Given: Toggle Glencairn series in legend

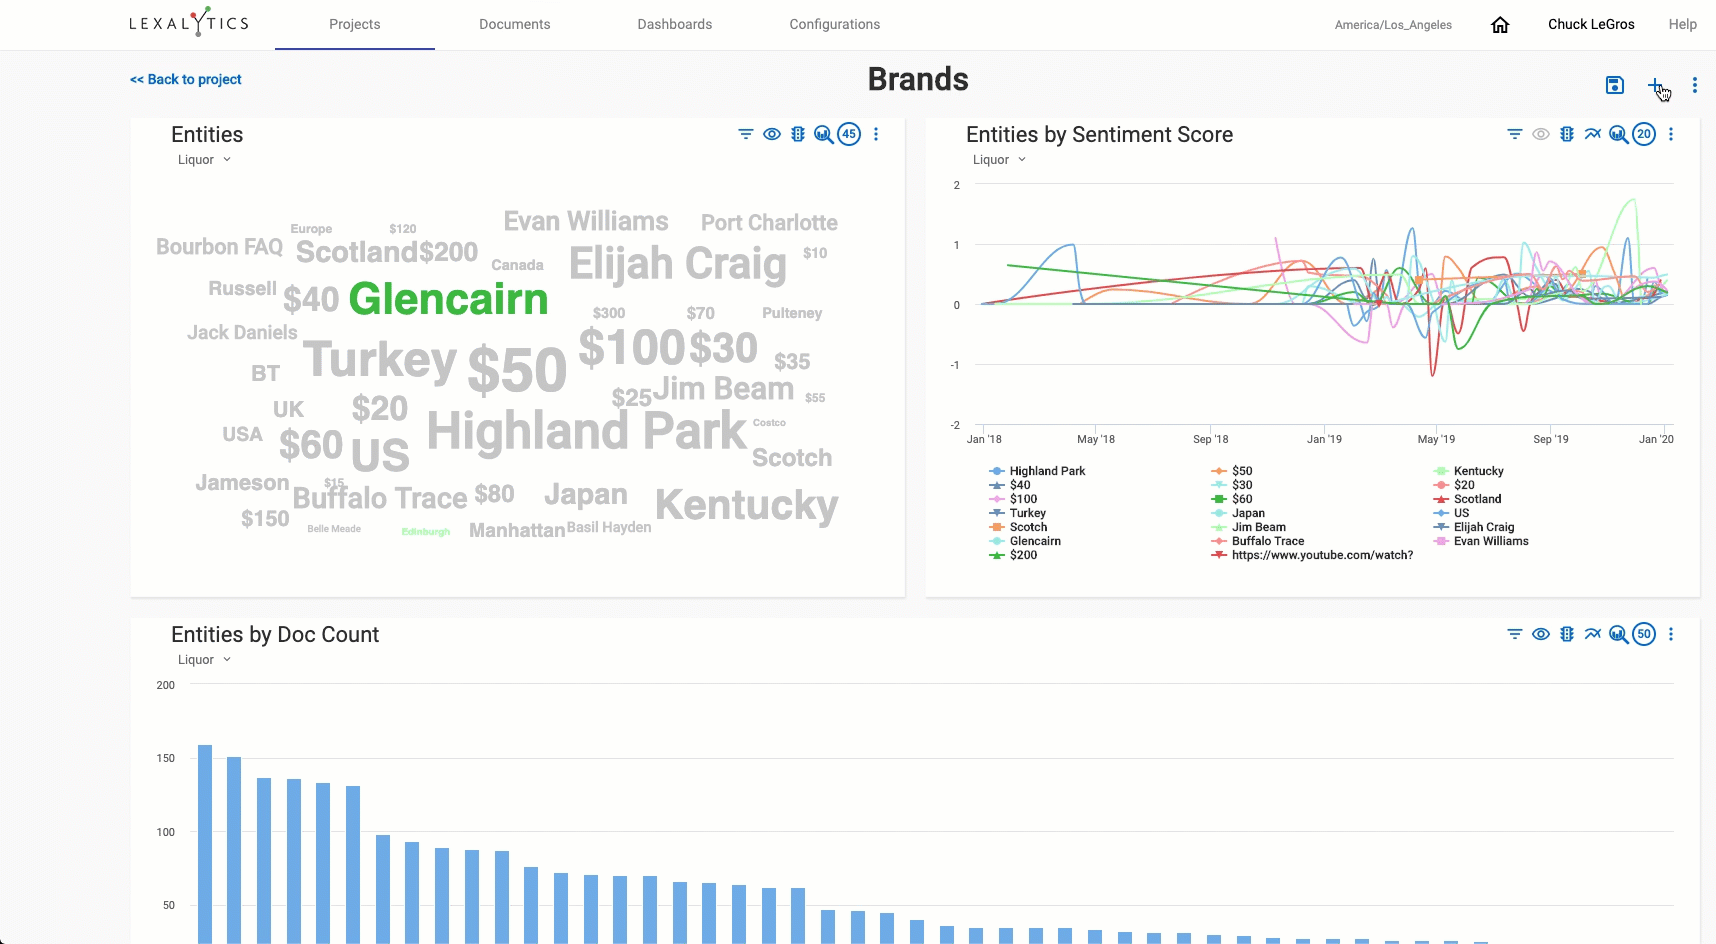Looking at the screenshot, I should tap(1025, 541).
